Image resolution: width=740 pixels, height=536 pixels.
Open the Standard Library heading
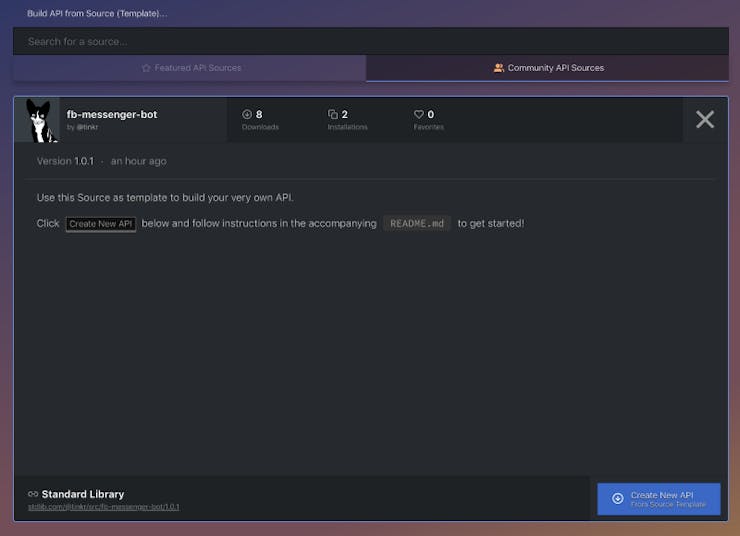pyautogui.click(x=83, y=494)
